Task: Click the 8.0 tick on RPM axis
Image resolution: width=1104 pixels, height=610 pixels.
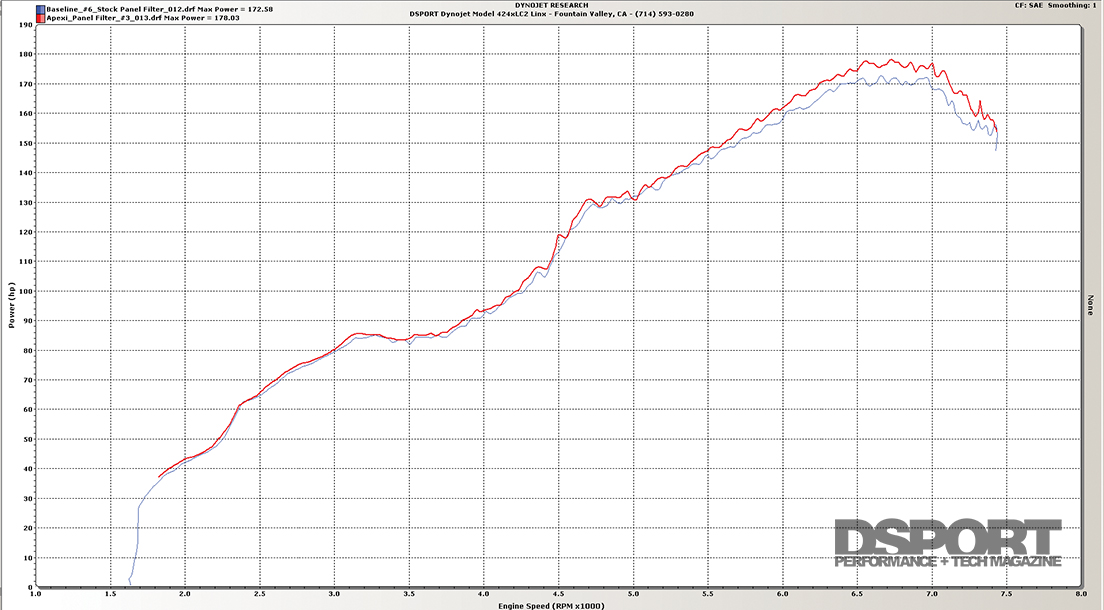Action: tap(1080, 595)
